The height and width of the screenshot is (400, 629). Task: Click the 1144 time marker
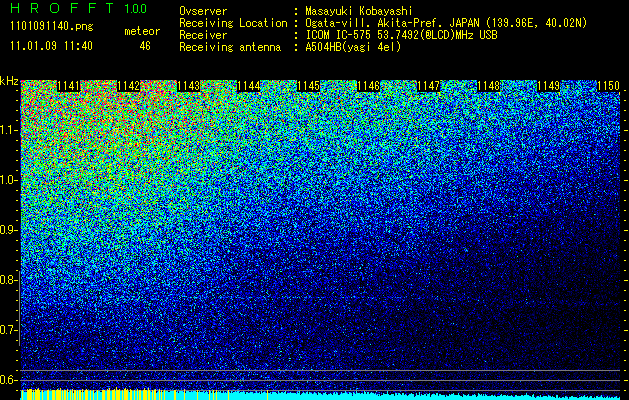click(248, 86)
